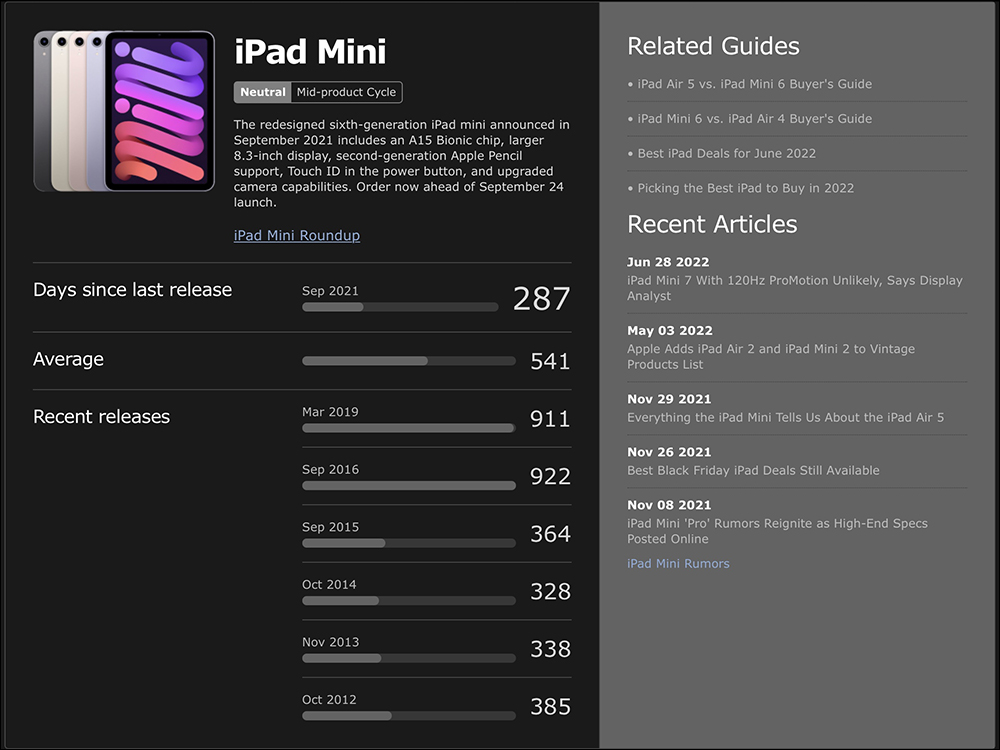
Task: Click the Sep 2016 release bar
Action: pos(409,486)
